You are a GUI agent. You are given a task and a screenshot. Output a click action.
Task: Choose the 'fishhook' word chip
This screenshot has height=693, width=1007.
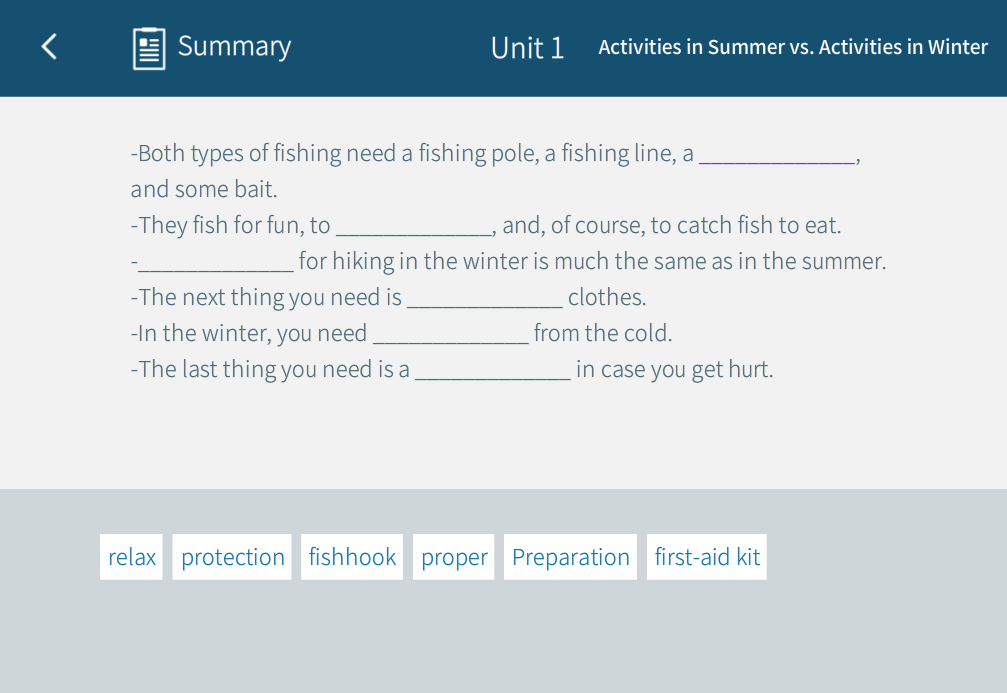point(352,557)
